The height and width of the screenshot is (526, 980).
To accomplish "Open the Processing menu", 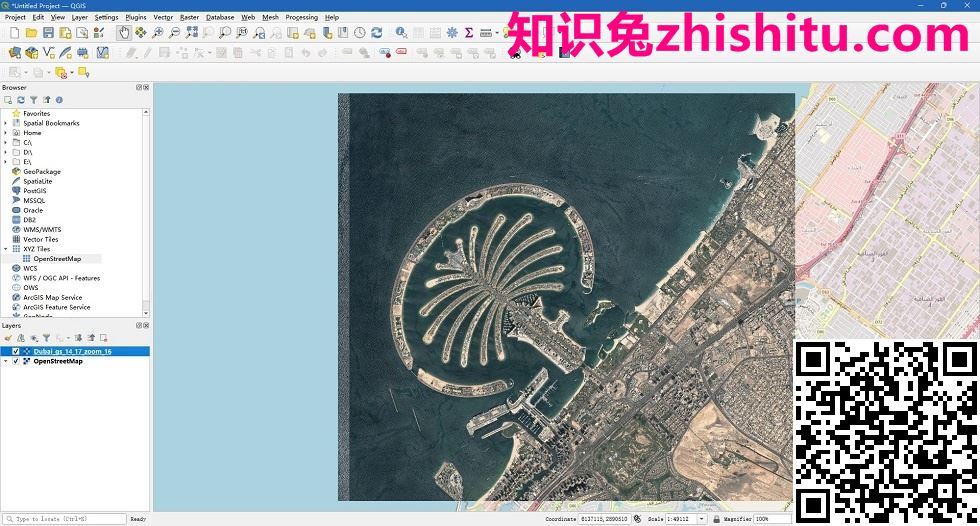I will [302, 17].
